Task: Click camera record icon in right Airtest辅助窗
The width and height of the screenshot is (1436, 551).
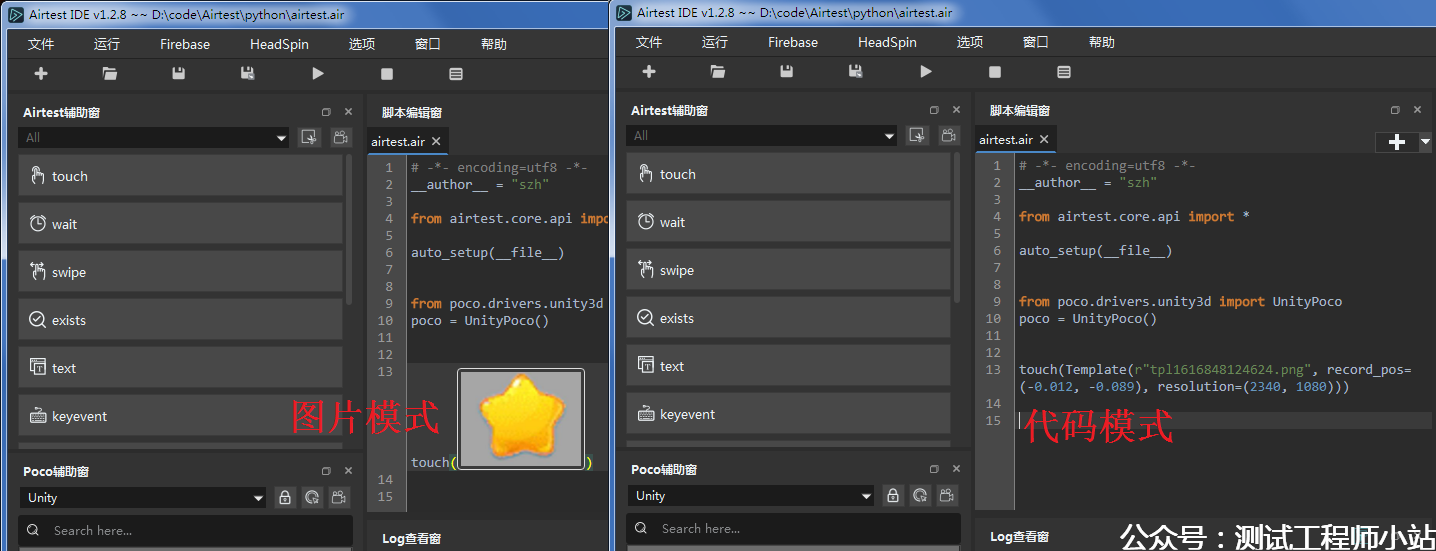Action: [x=949, y=136]
